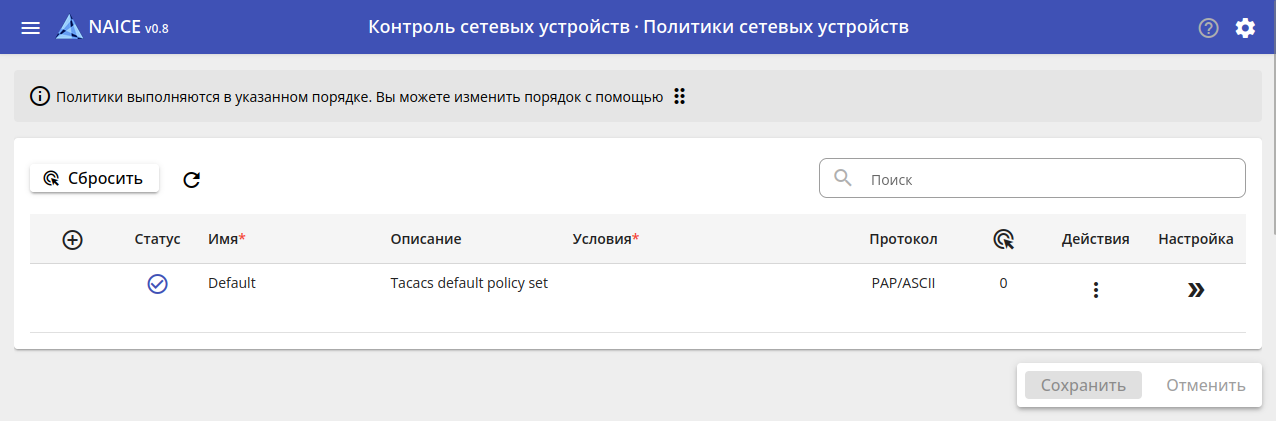Click the Отменить button
Screen dimensions: 1276x421
[1206, 385]
